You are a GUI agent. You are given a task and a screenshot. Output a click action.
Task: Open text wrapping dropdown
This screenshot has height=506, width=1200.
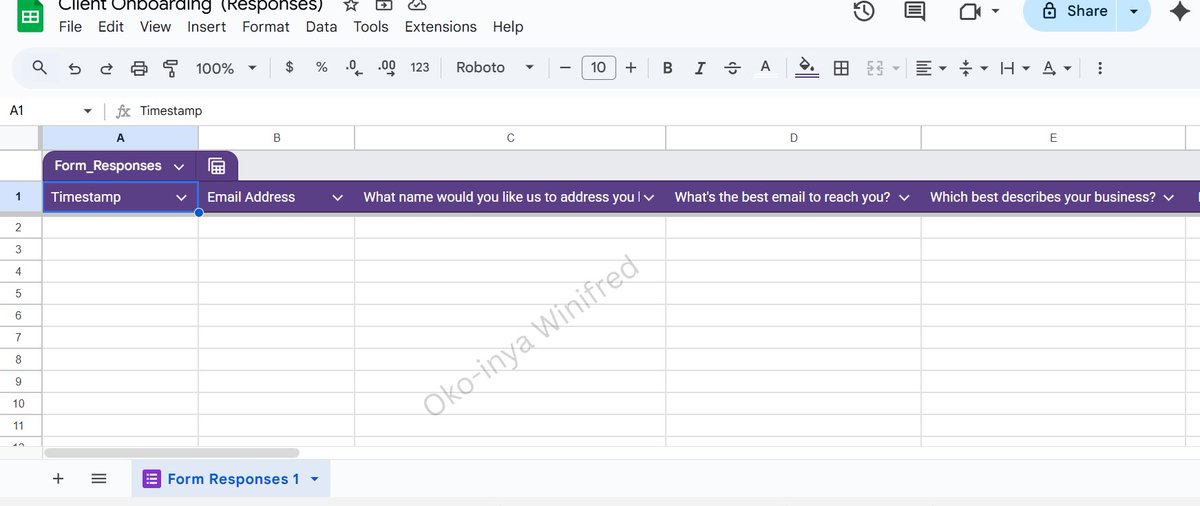pyautogui.click(x=1015, y=68)
